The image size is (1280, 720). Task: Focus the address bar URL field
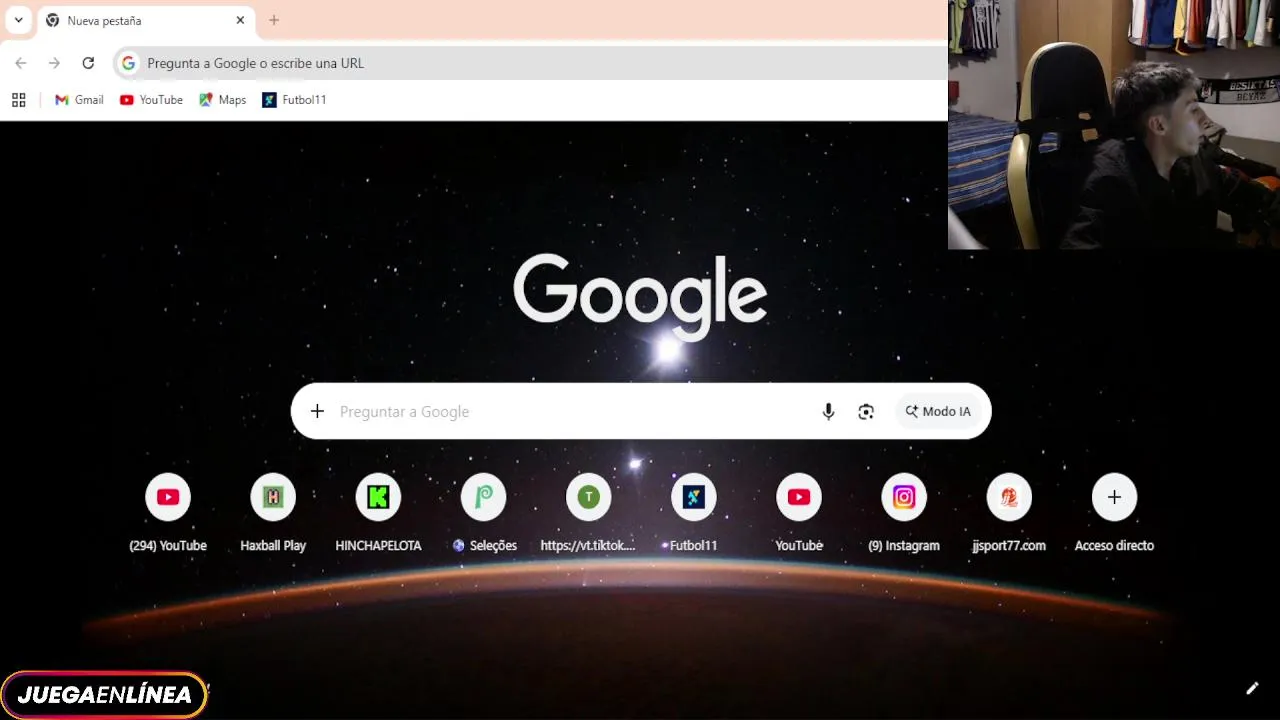(x=530, y=63)
